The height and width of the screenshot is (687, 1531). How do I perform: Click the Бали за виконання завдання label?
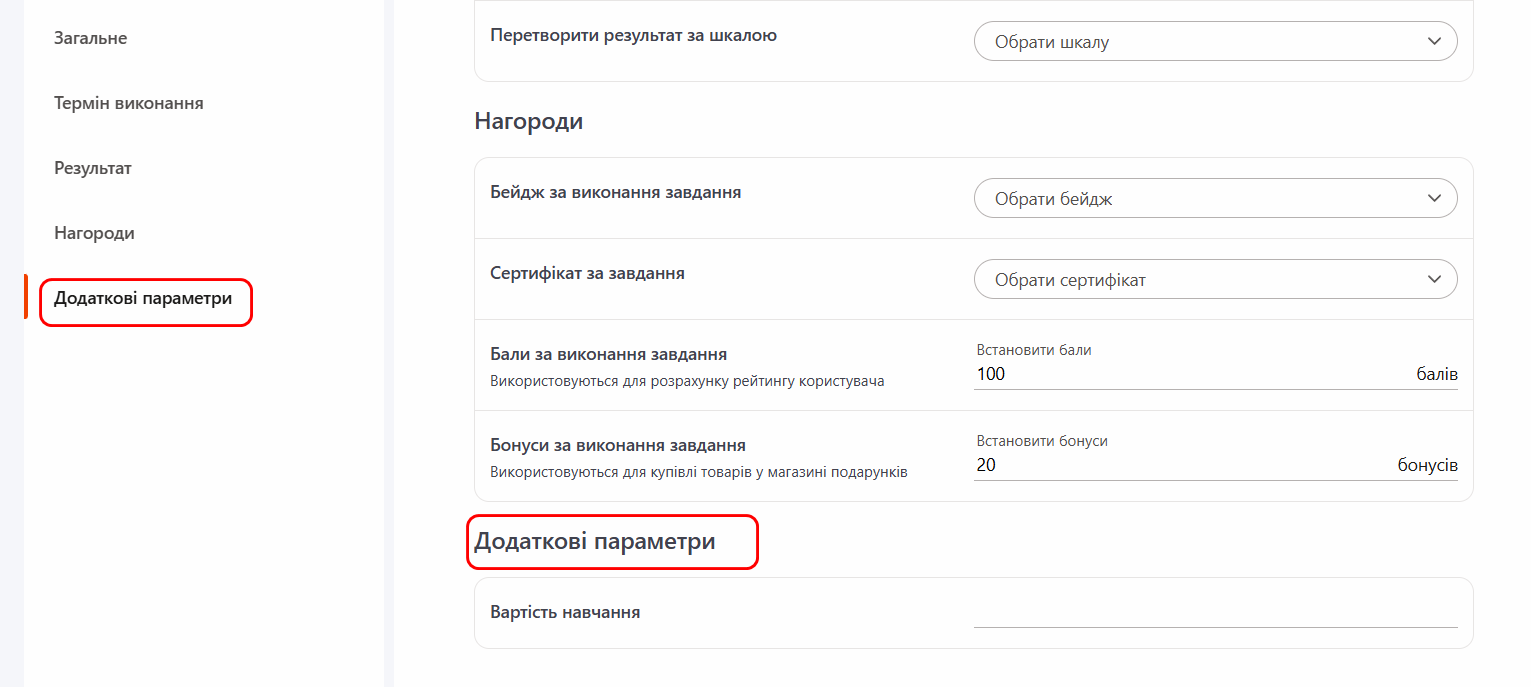pyautogui.click(x=608, y=354)
